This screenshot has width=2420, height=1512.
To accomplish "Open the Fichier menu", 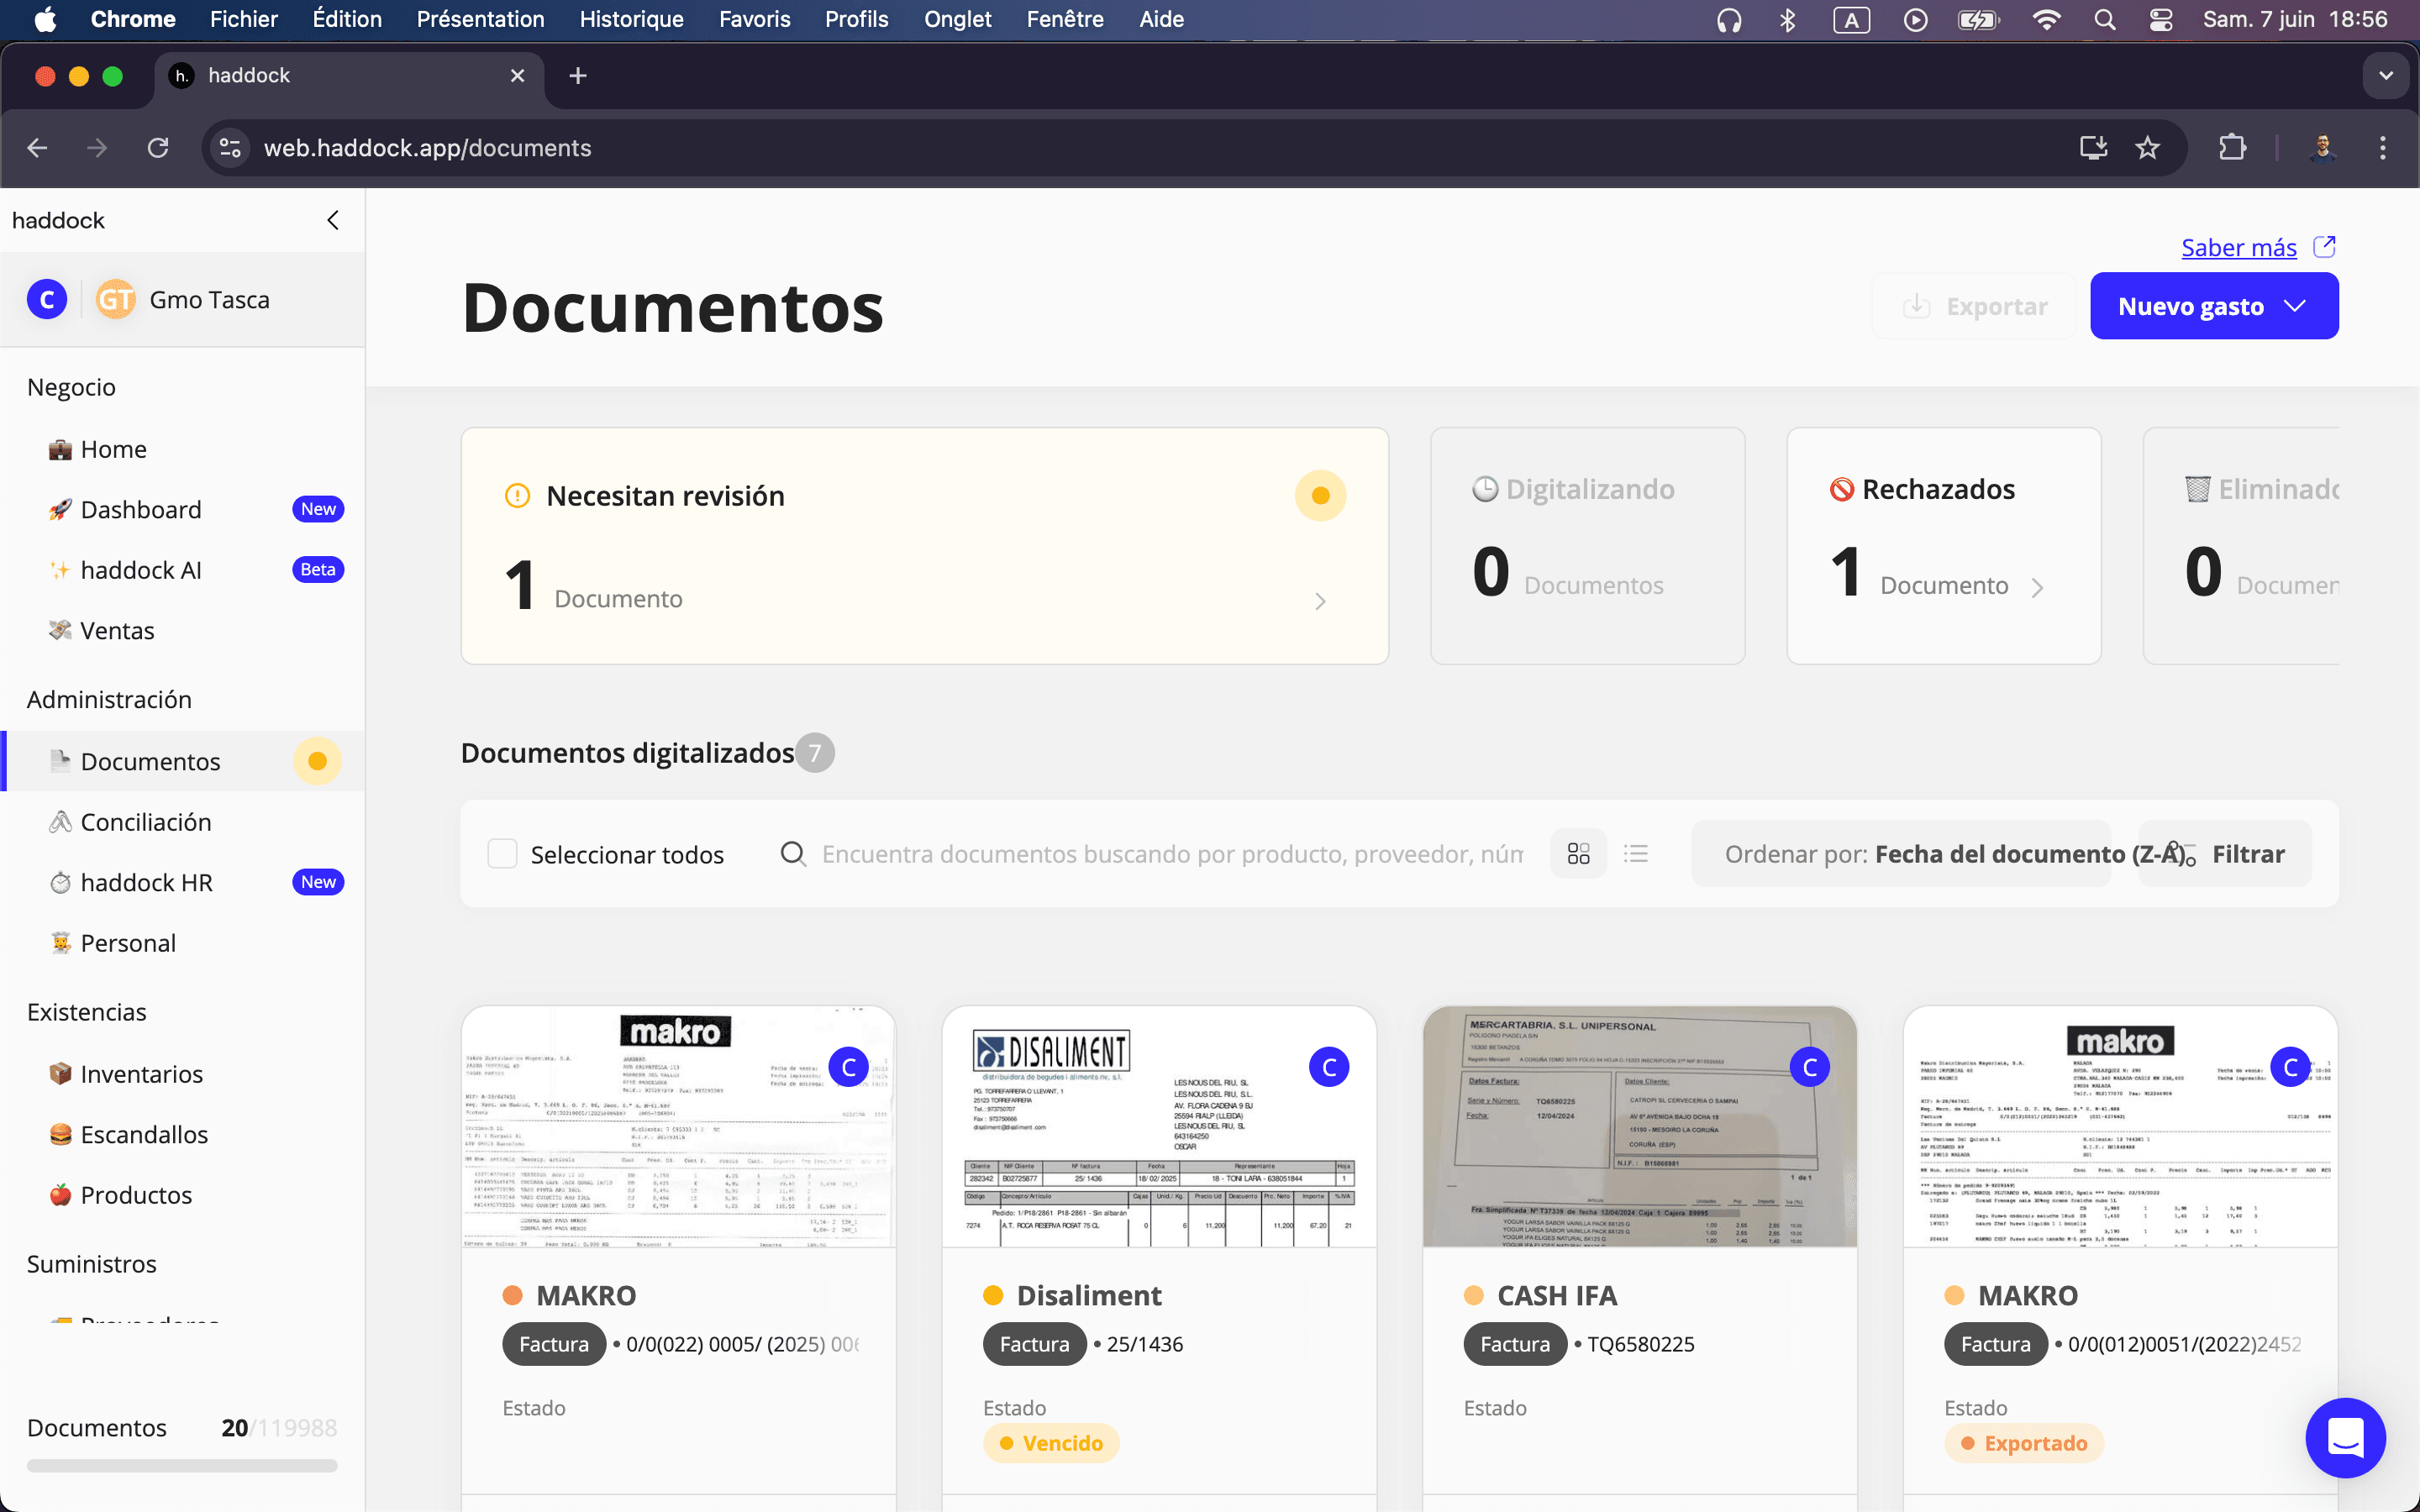I will click(243, 19).
